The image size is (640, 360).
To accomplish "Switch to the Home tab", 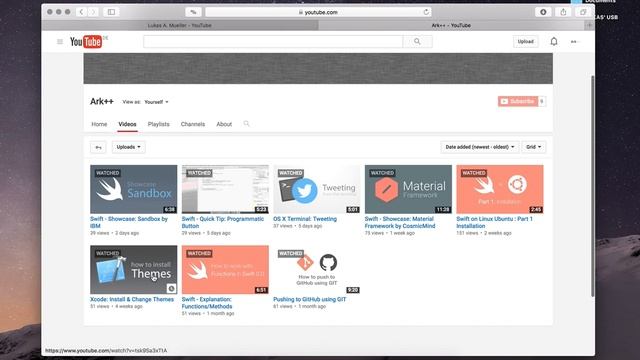I will (x=99, y=124).
